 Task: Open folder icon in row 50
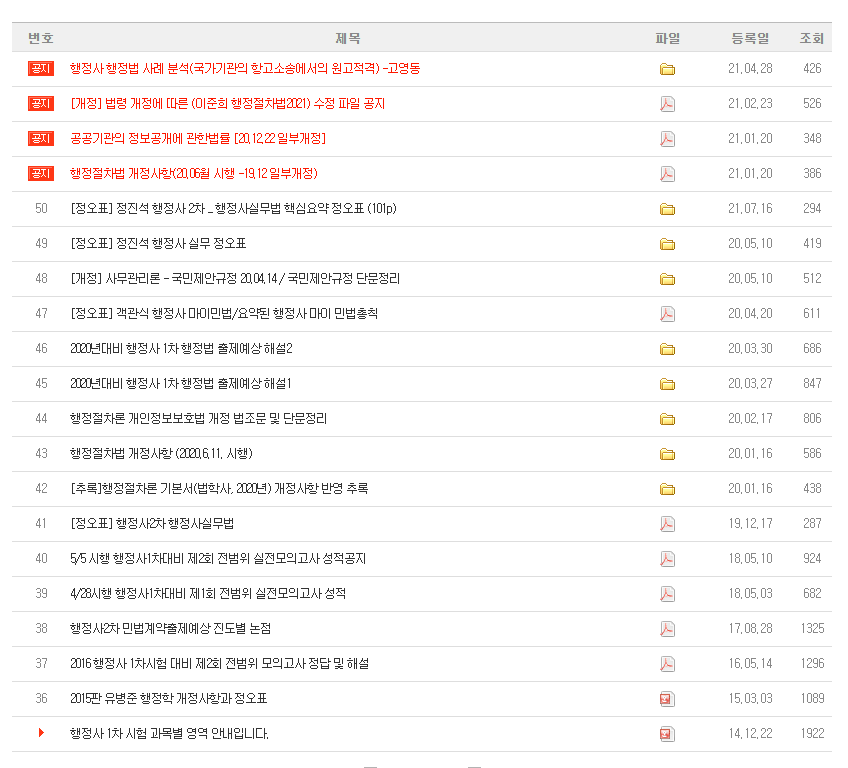pos(667,209)
